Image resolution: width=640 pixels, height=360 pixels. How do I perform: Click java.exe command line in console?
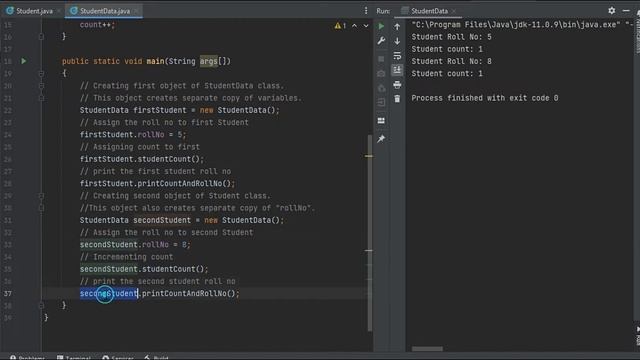coord(522,25)
